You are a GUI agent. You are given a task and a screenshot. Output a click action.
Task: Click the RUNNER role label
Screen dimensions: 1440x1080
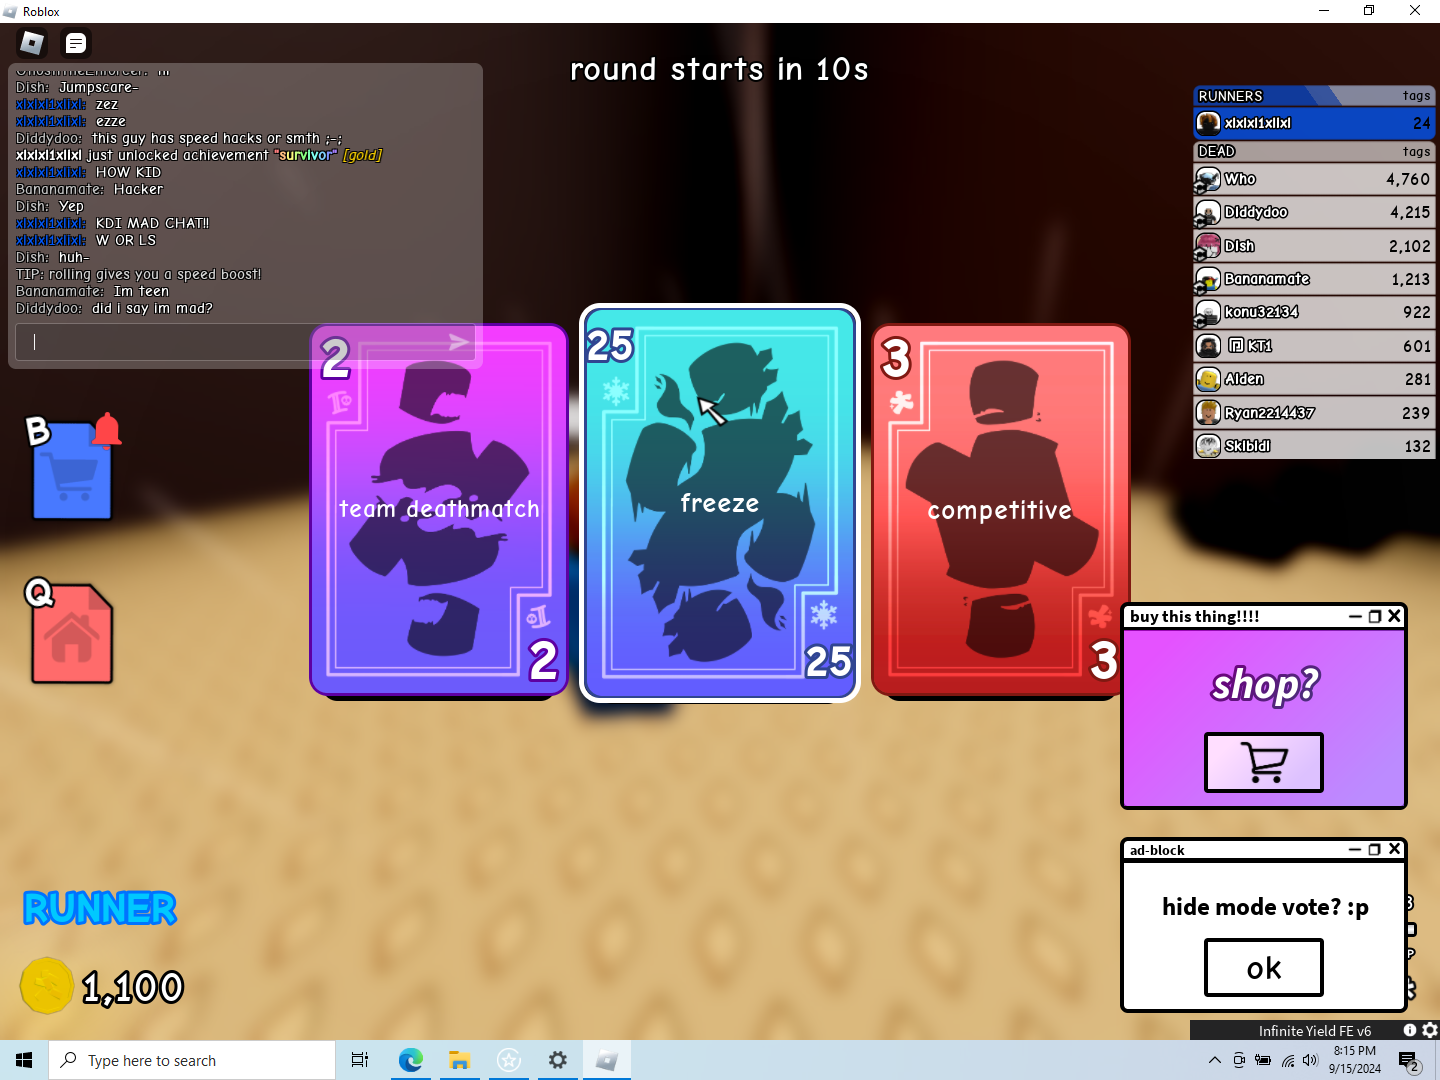[x=100, y=908]
